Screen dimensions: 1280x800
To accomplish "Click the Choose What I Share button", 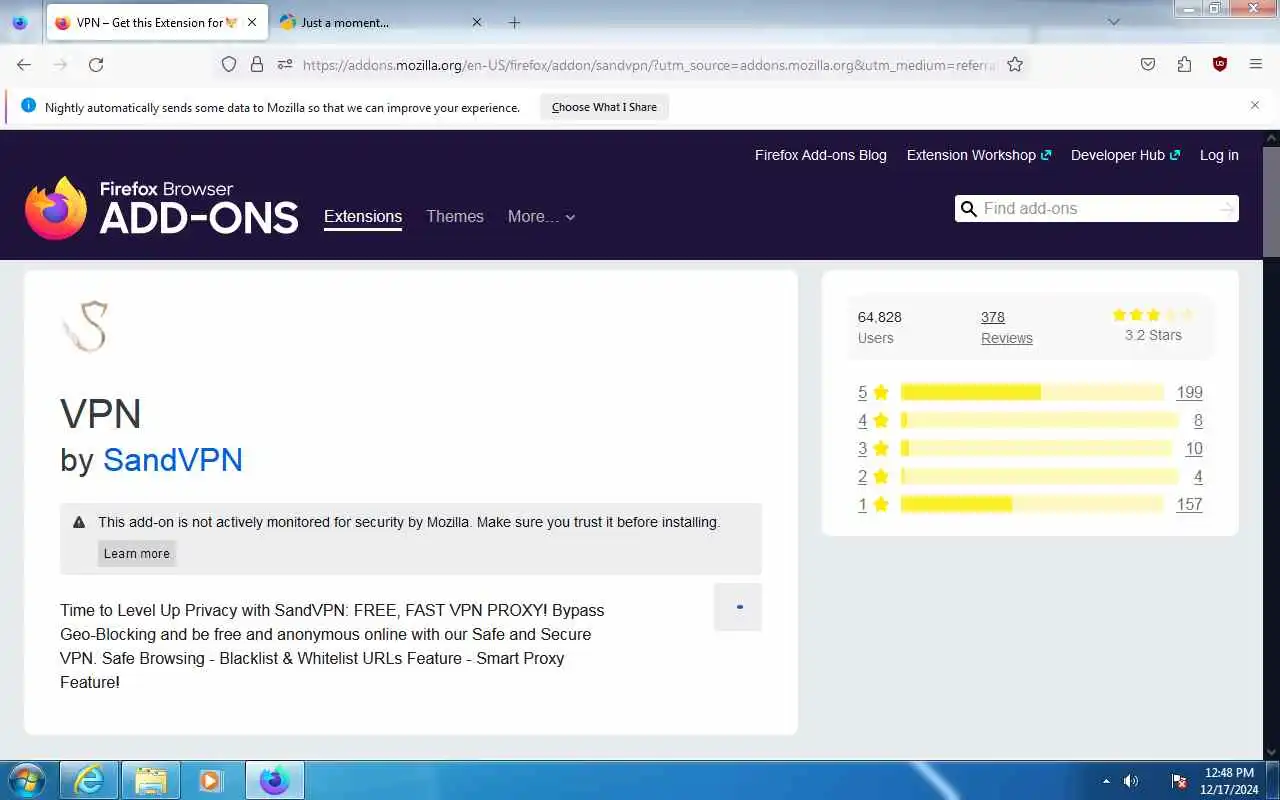I will tap(604, 107).
